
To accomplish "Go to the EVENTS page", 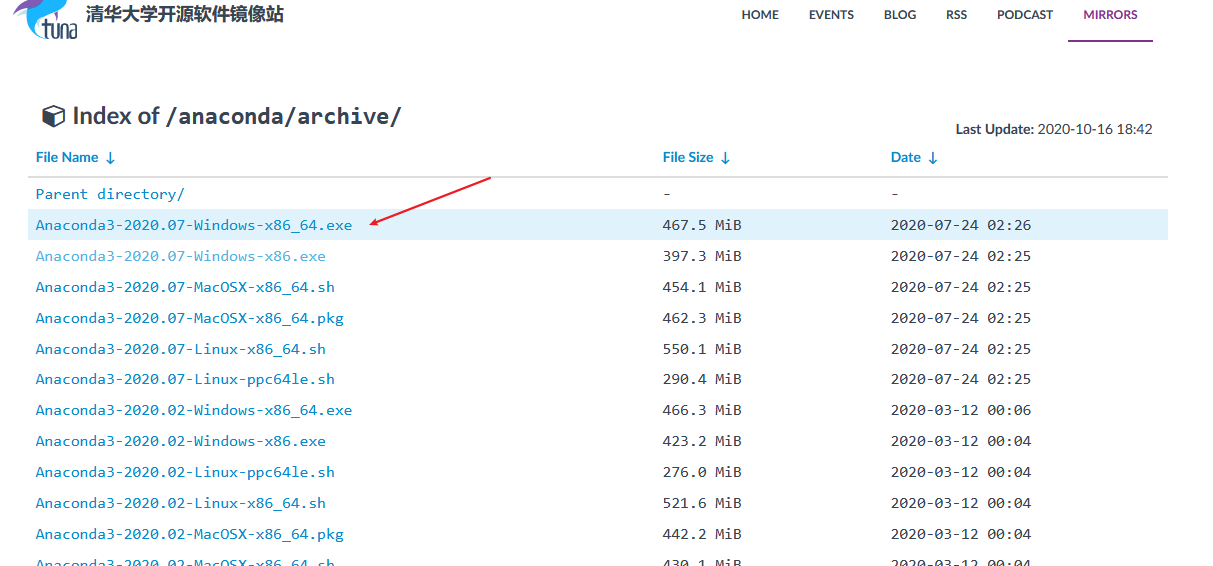I will 831,15.
